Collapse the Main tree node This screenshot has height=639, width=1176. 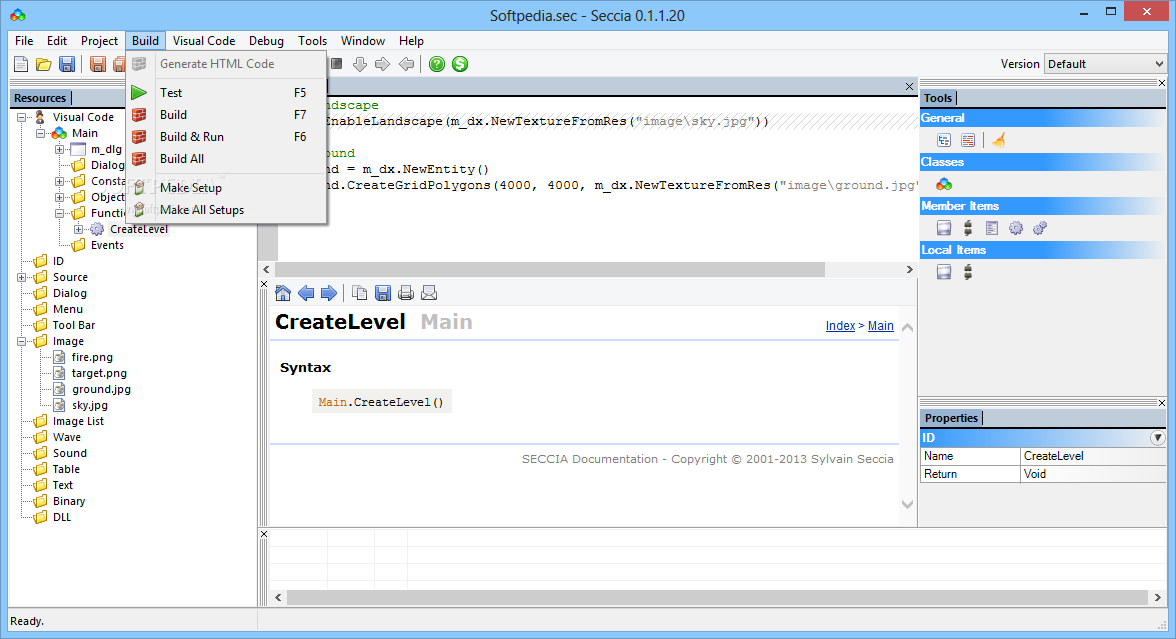click(x=40, y=134)
